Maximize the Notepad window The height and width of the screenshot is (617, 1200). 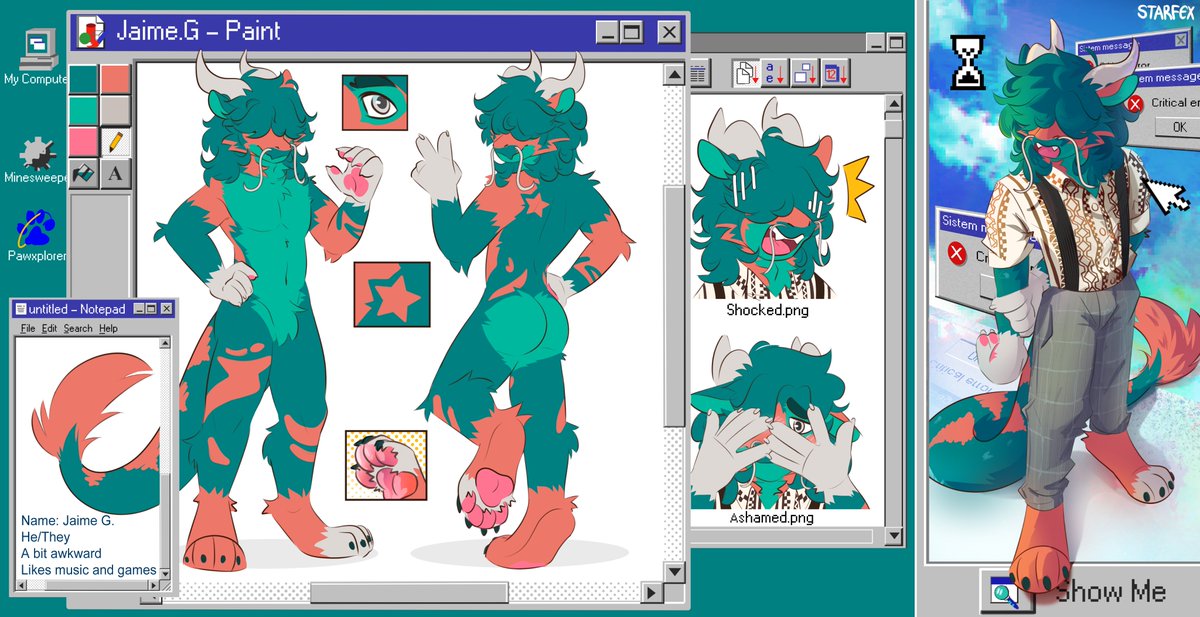click(x=149, y=309)
